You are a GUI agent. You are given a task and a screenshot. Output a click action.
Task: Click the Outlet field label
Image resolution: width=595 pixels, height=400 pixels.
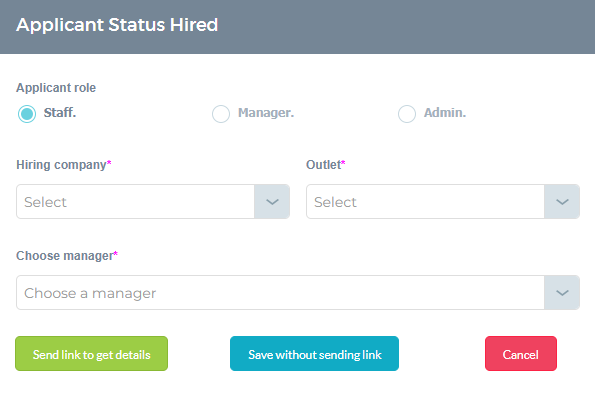[323, 165]
